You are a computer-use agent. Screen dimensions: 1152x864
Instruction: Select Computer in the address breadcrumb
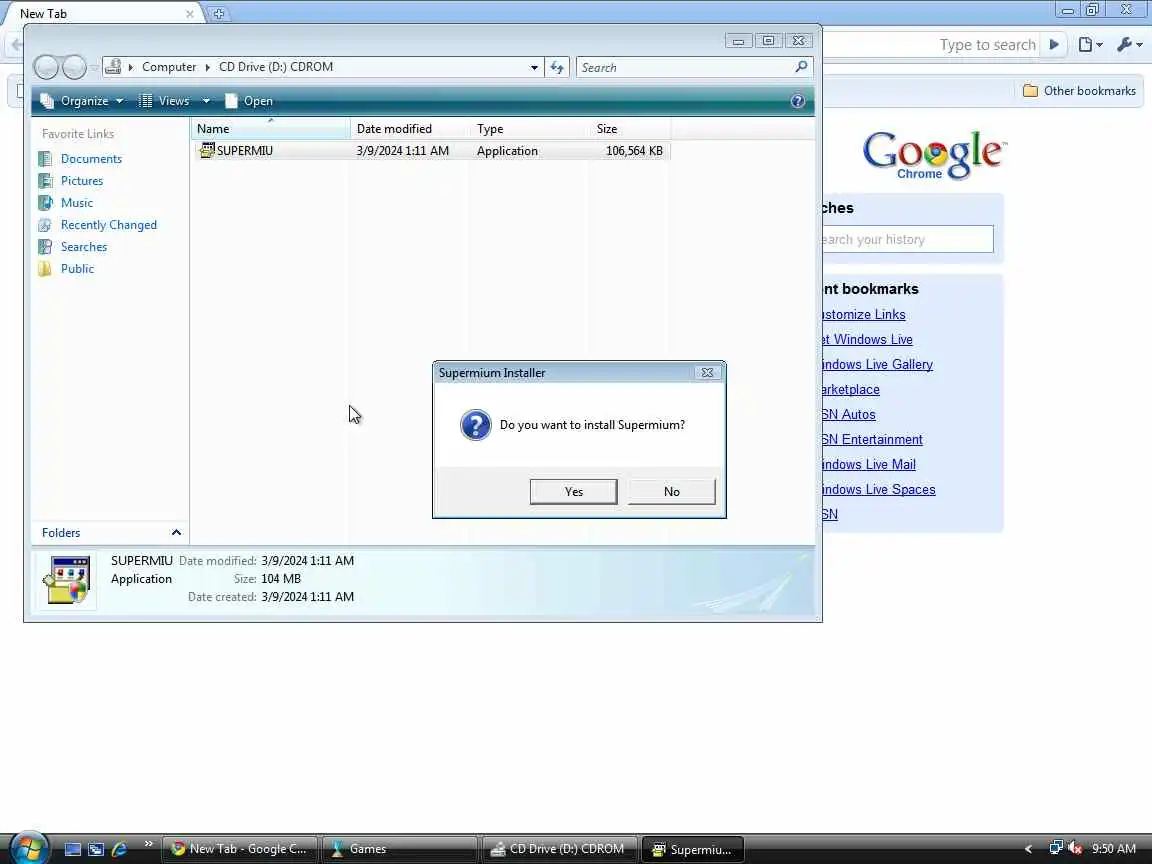(x=169, y=67)
